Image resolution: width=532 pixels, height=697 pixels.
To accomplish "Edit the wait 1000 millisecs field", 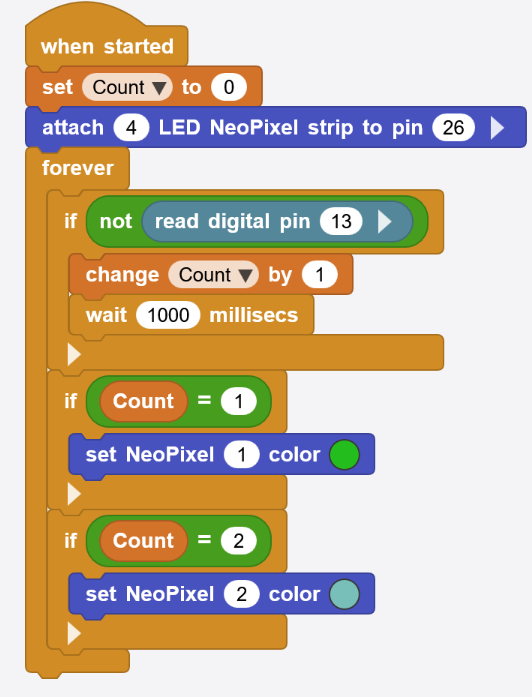I will [168, 315].
